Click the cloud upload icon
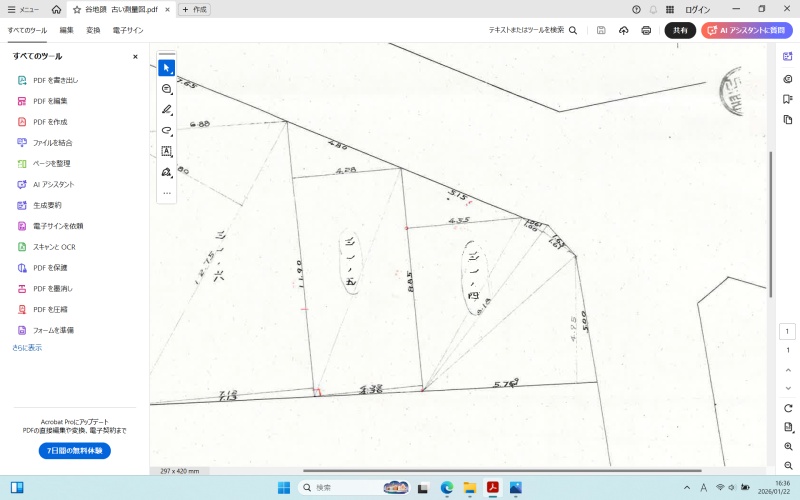 coord(624,30)
